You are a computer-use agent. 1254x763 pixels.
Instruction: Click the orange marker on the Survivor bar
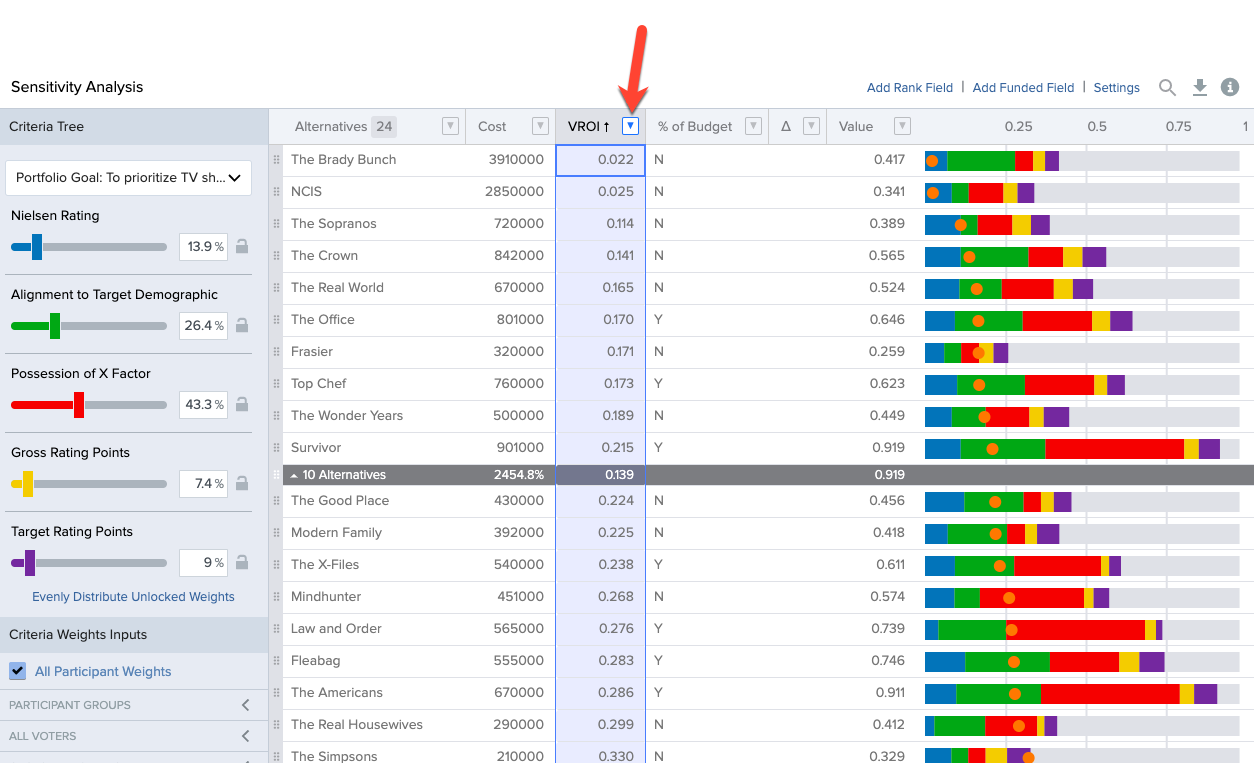(x=992, y=449)
